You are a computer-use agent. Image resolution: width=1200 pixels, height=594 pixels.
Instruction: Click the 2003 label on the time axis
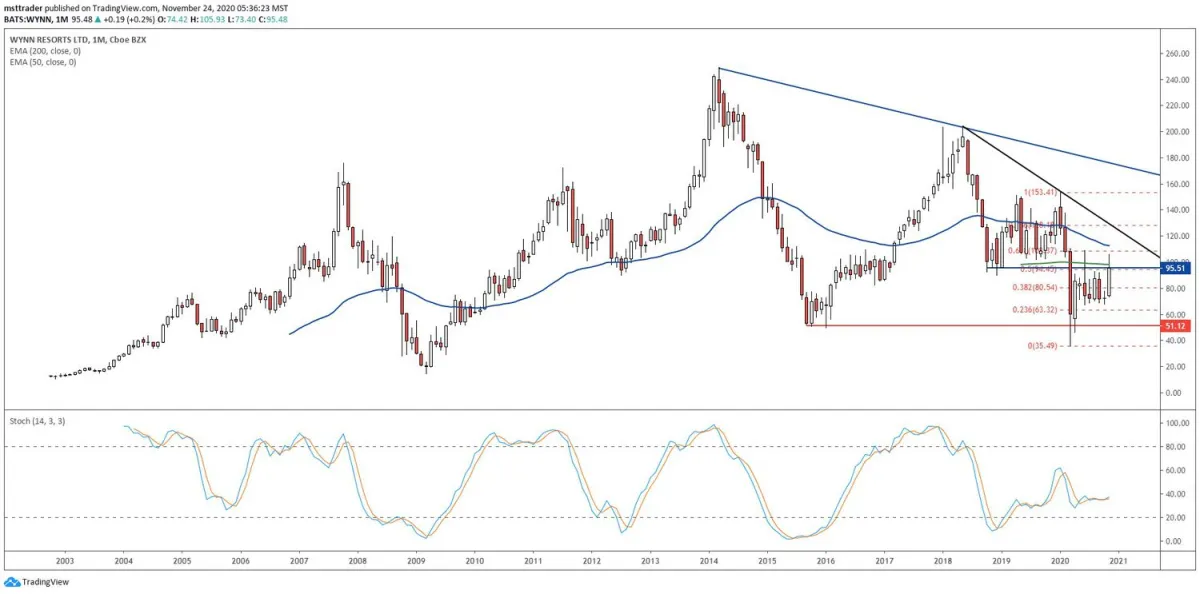65,563
